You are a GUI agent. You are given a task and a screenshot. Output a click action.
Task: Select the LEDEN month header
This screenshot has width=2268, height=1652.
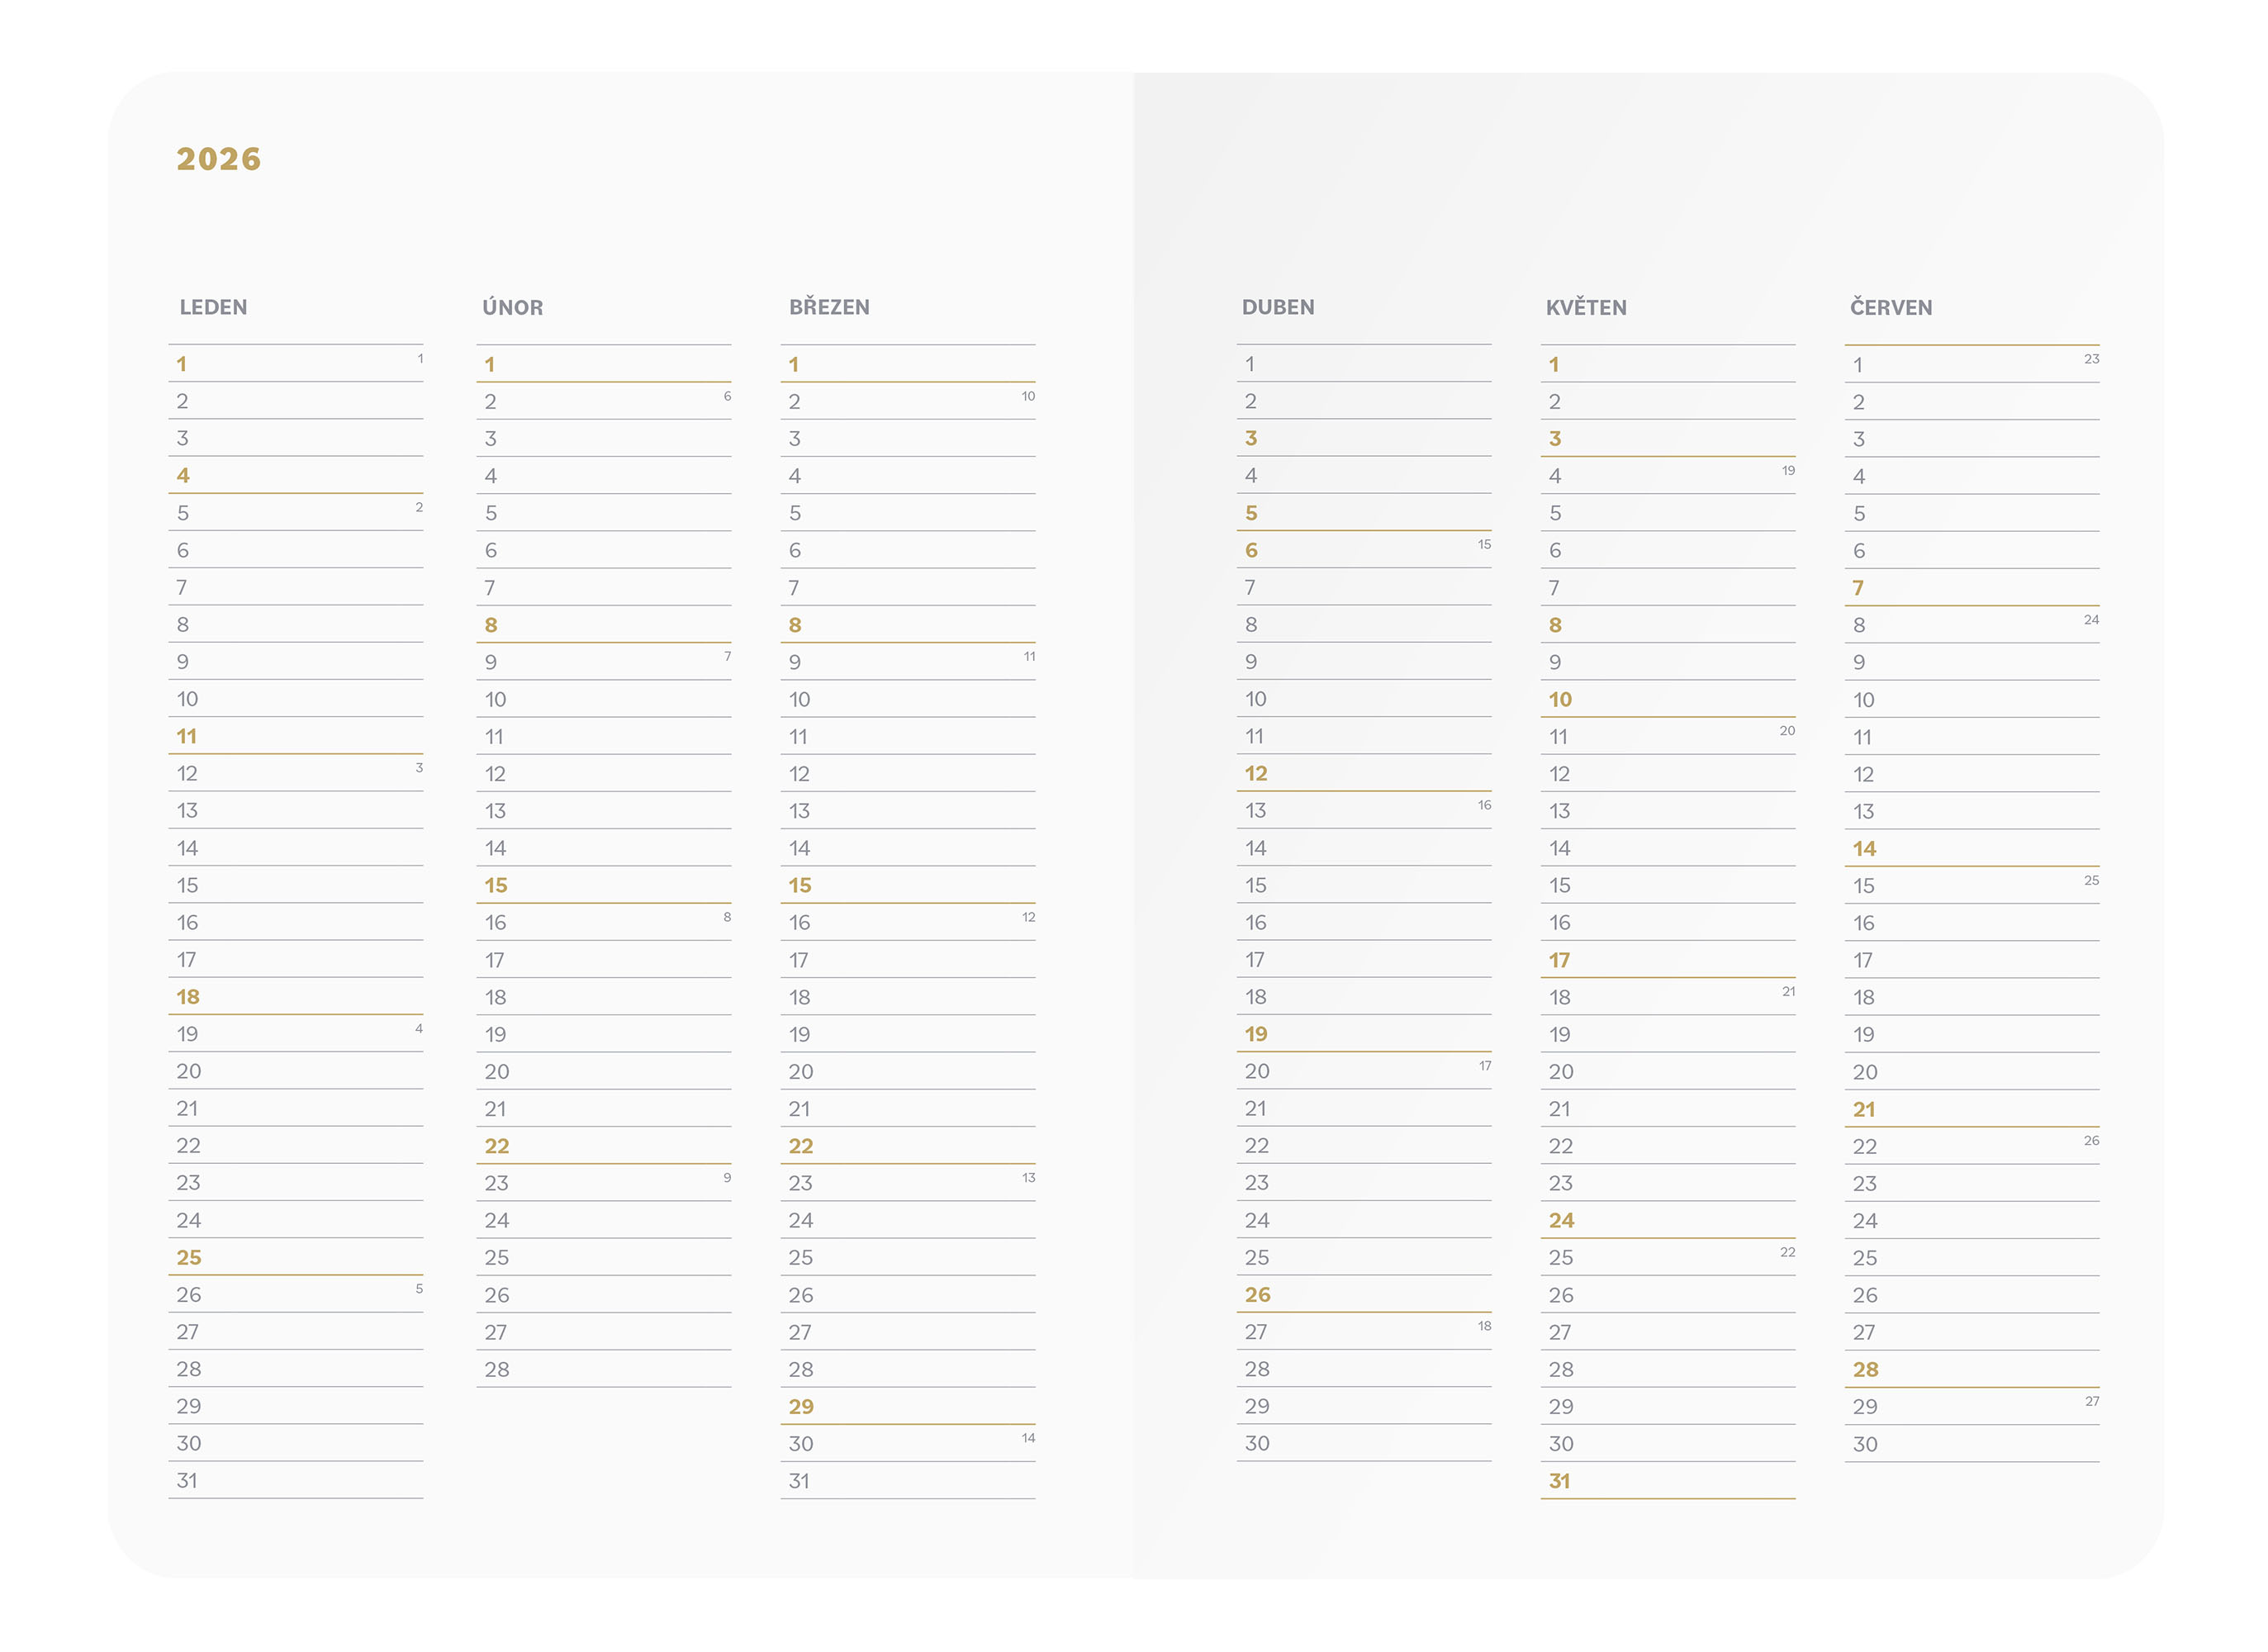pyautogui.click(x=213, y=307)
